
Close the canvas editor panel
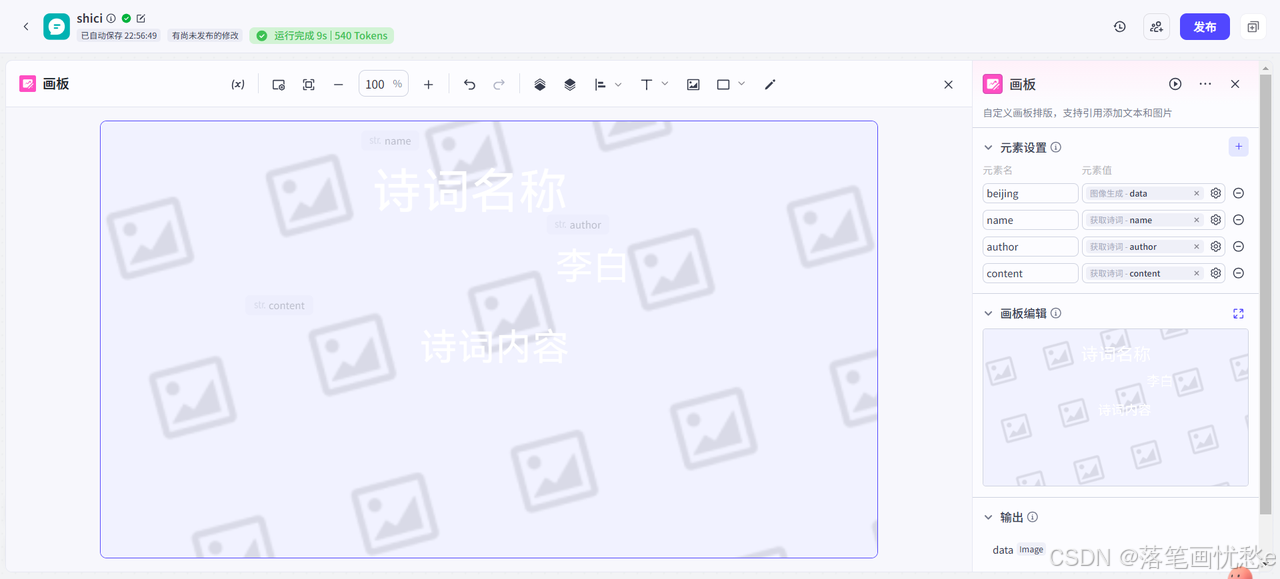tap(948, 85)
